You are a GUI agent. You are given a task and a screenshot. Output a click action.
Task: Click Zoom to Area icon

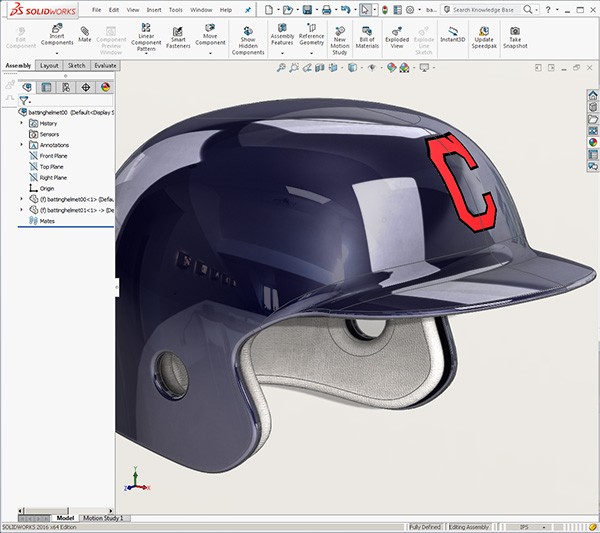[293, 68]
